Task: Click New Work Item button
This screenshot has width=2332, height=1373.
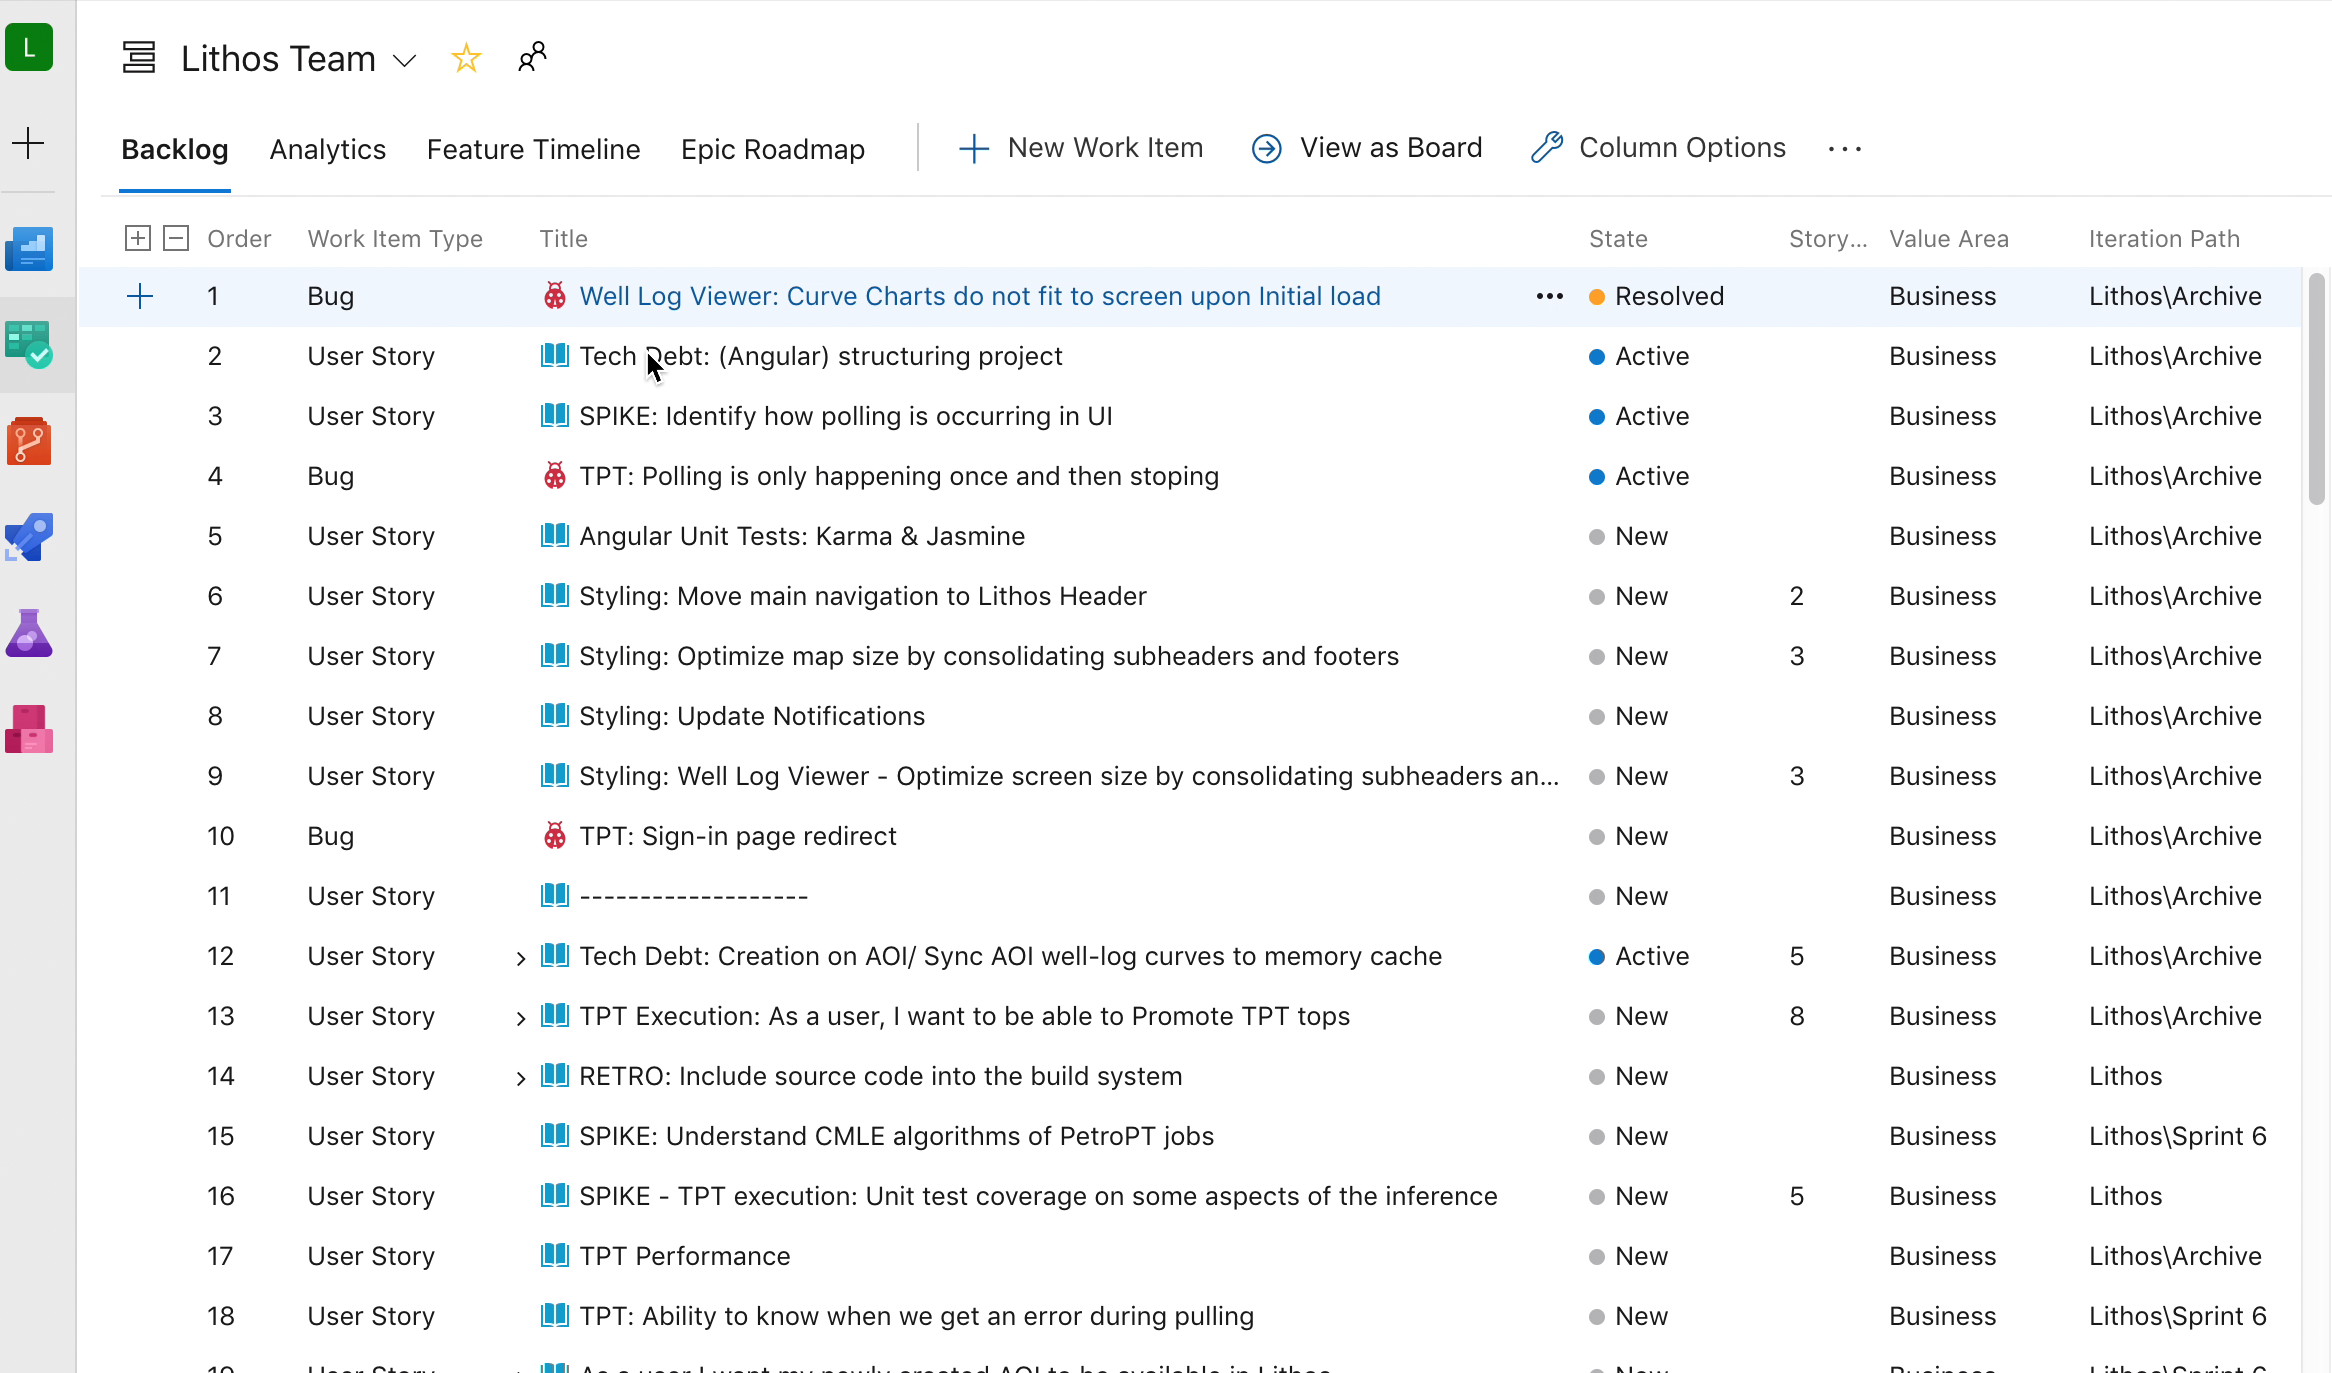Action: coord(1080,148)
